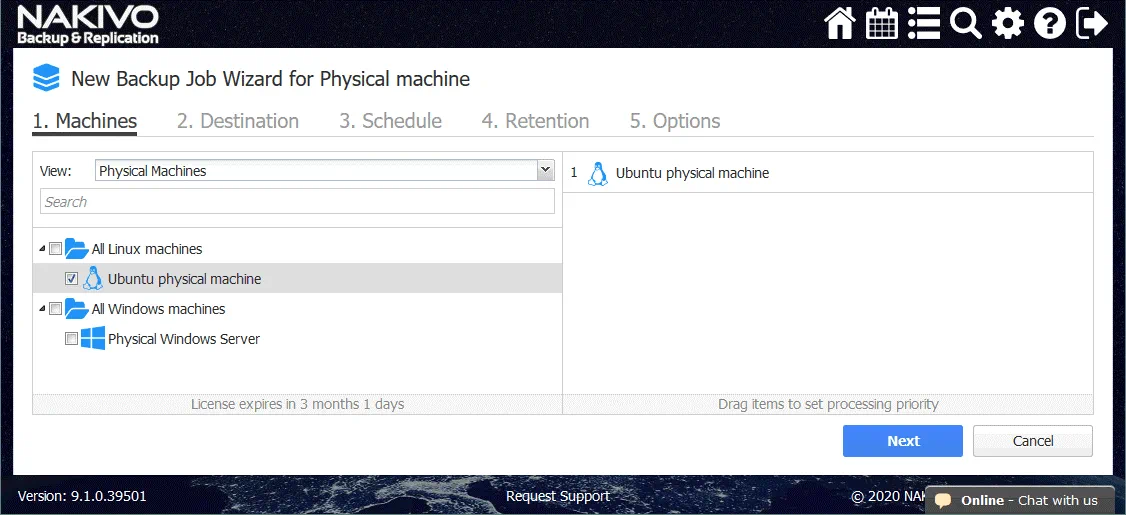Screen dimensions: 1126x515
Task: Check the All Linux machines checkbox
Action: (x=55, y=249)
